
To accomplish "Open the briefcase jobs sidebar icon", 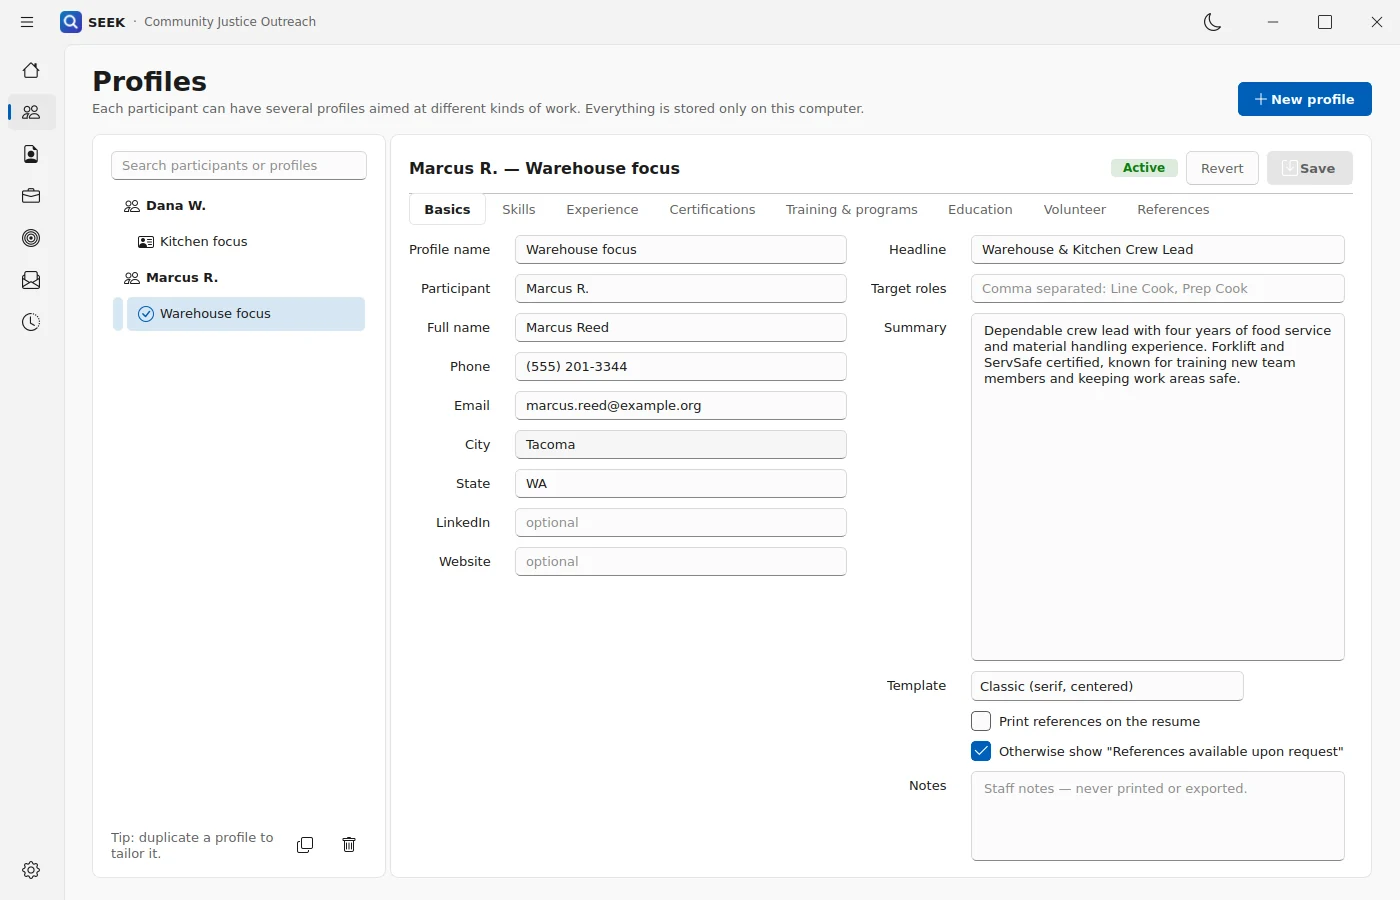I will (31, 196).
